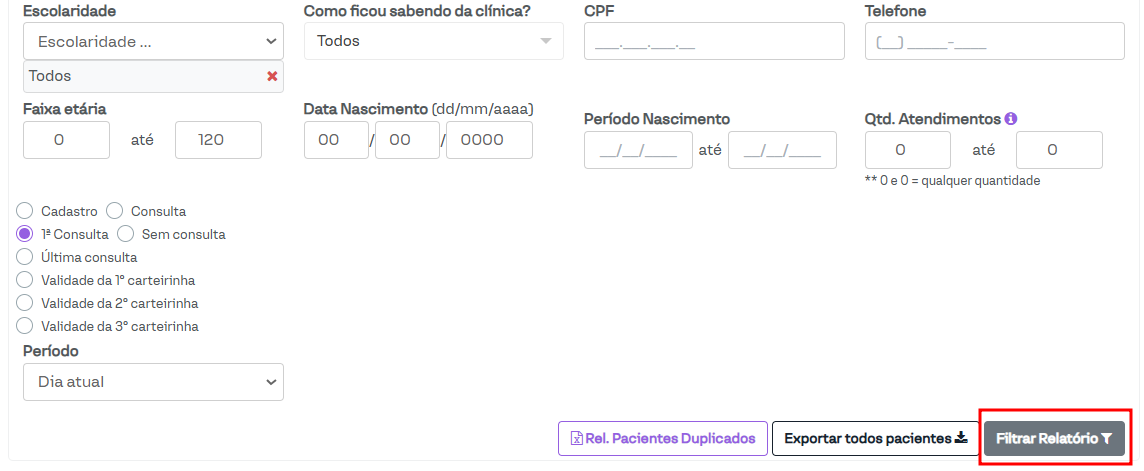Screen dimensions: 1144x471
Task: Click the maximum age field showing 120
Action: point(218,140)
